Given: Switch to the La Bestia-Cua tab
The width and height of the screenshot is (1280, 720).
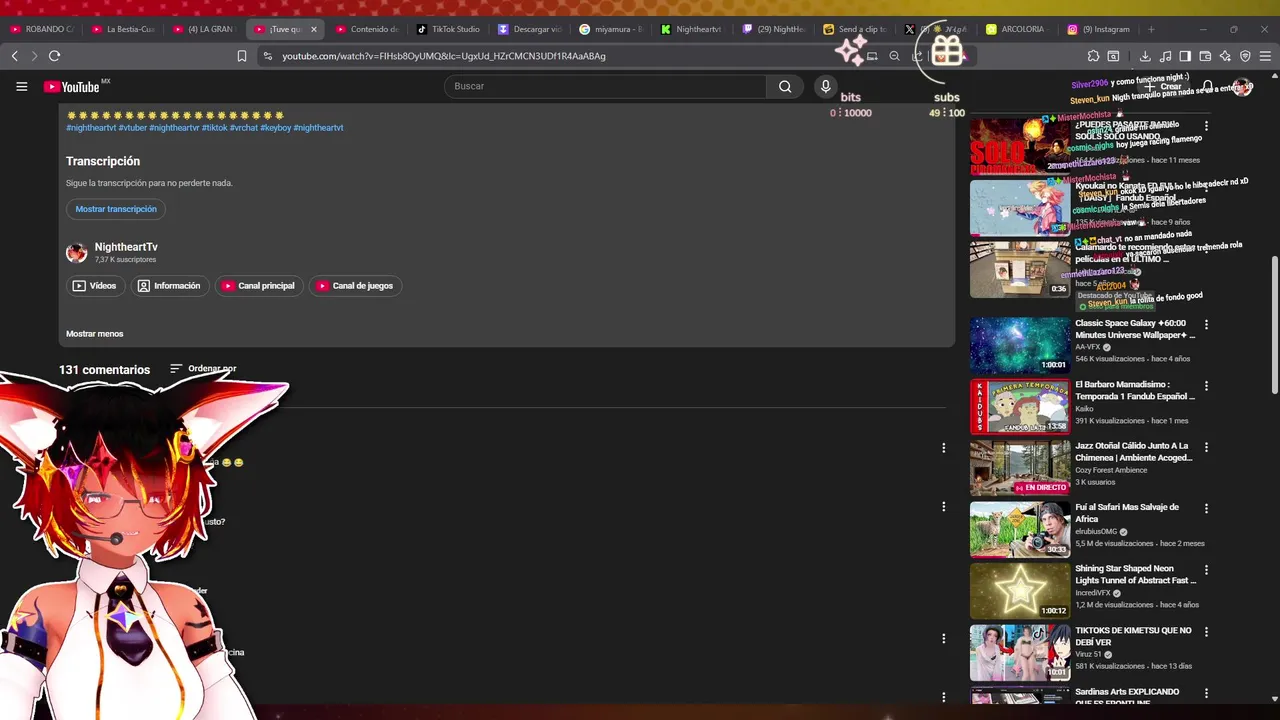Looking at the screenshot, I should pyautogui.click(x=123, y=29).
